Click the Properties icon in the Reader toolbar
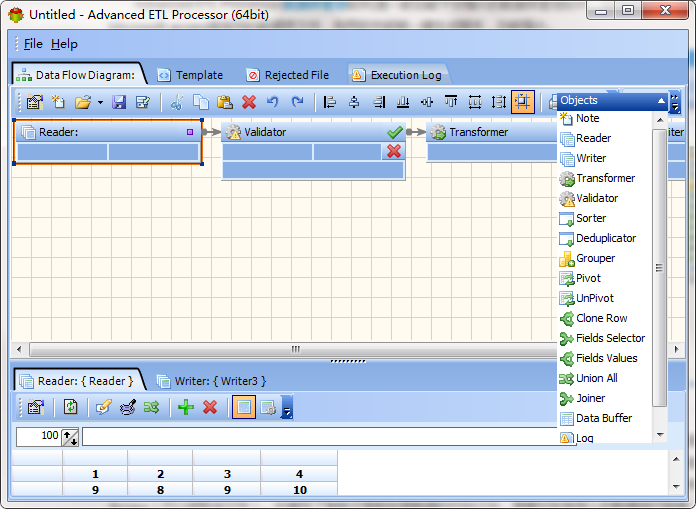This screenshot has height=509, width=696. (36, 407)
